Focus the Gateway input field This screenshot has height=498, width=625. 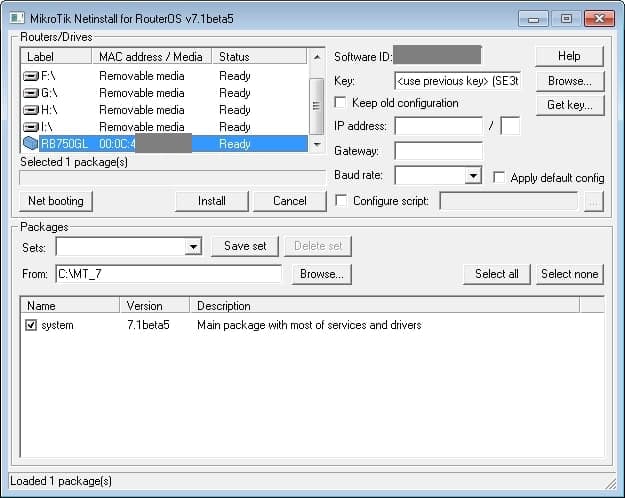click(438, 151)
